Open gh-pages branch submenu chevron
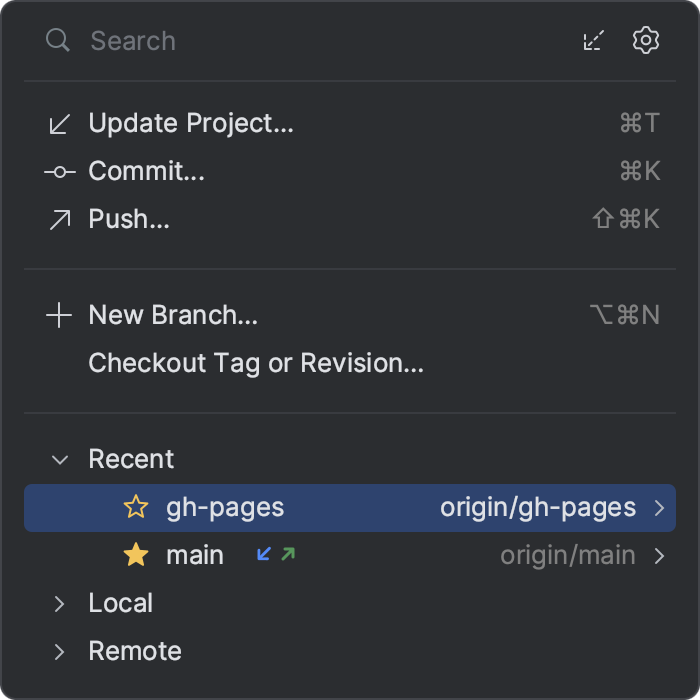The width and height of the screenshot is (700, 700). coord(659,508)
